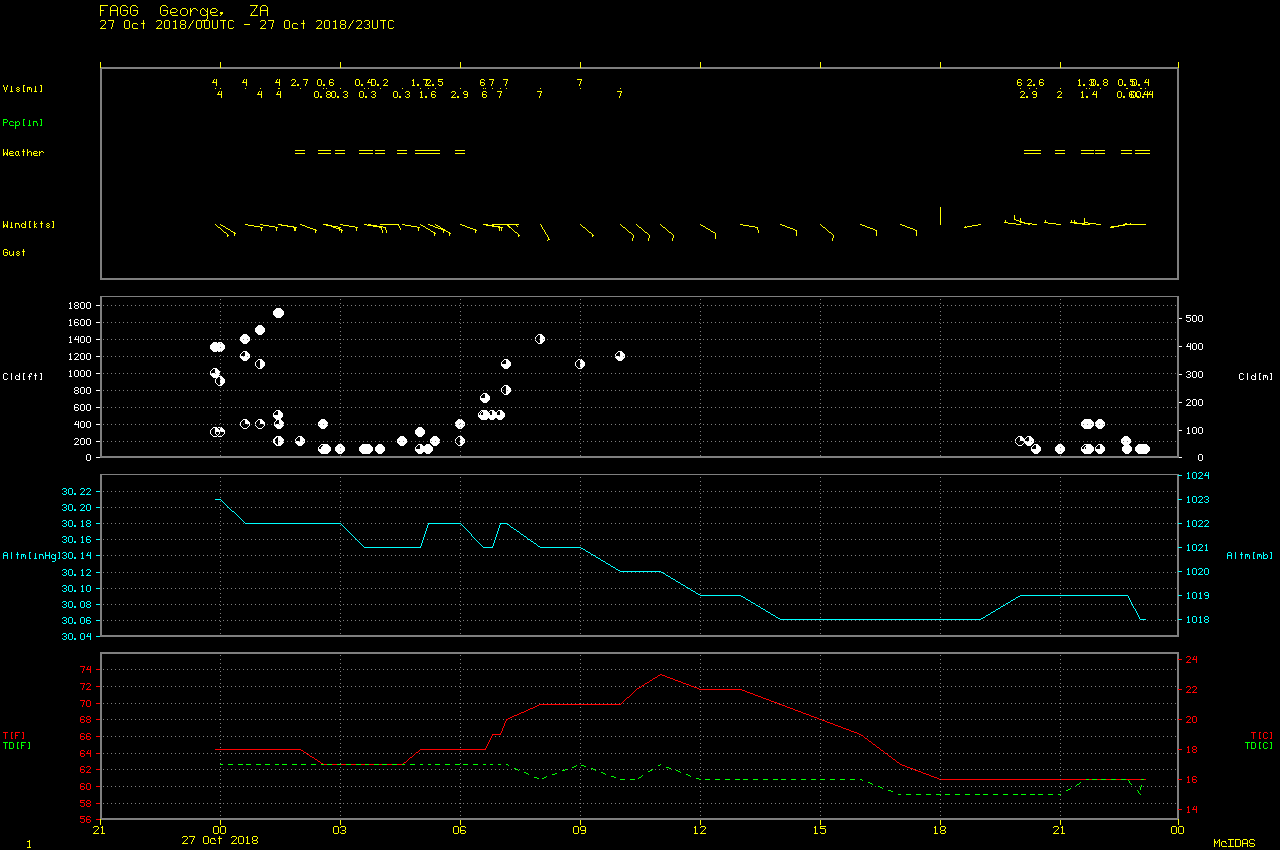Click the highest cloud marker at 1700 ft
The width and height of the screenshot is (1280, 850).
click(x=278, y=313)
